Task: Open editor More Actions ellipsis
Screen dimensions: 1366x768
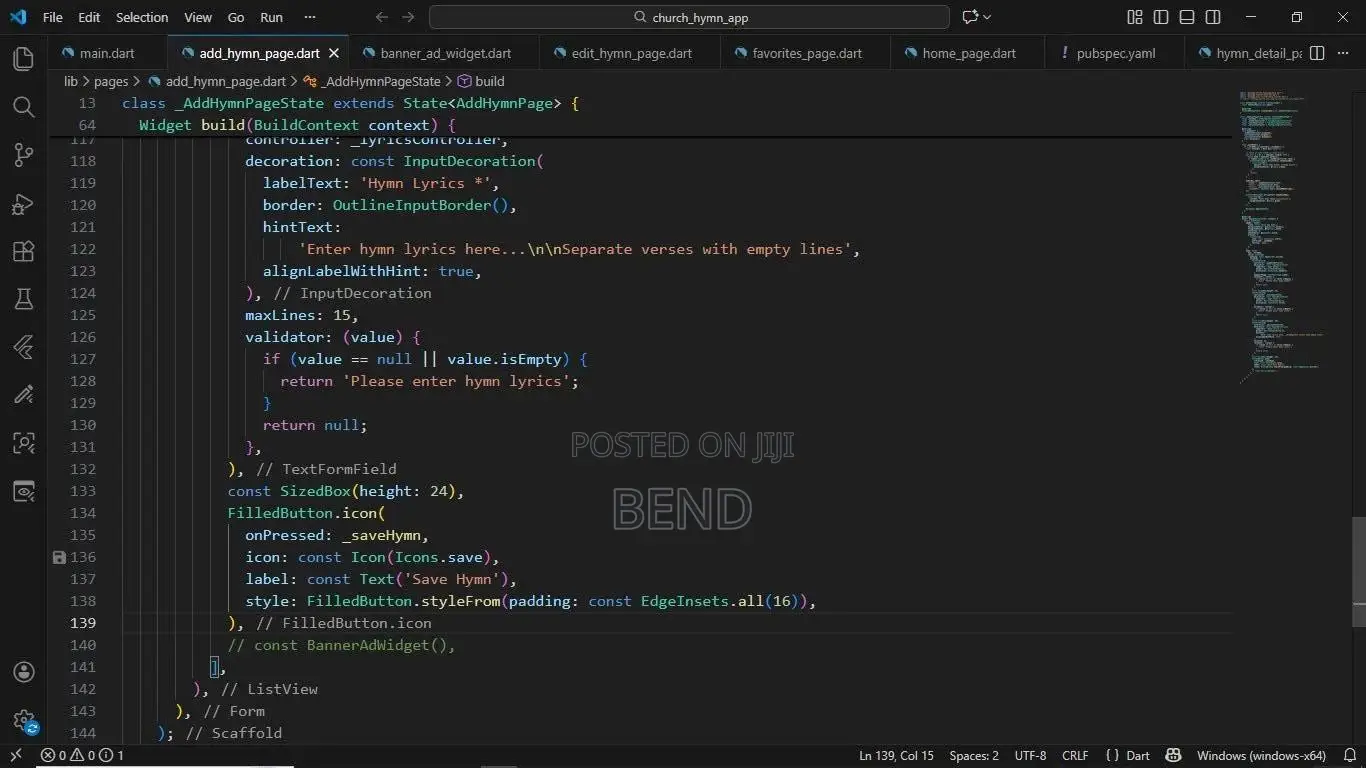Action: 1345,53
